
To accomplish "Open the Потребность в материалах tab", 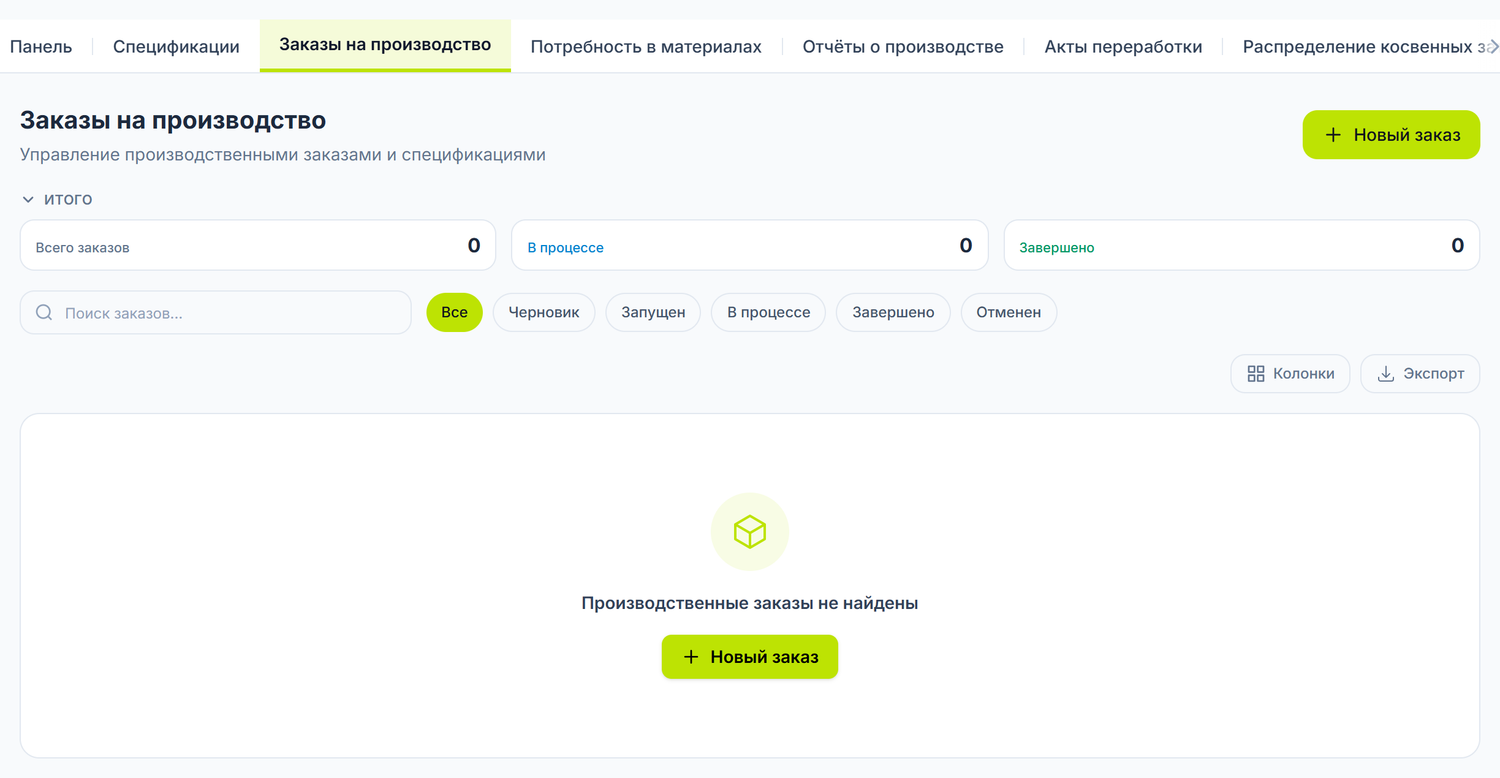I will point(646,46).
